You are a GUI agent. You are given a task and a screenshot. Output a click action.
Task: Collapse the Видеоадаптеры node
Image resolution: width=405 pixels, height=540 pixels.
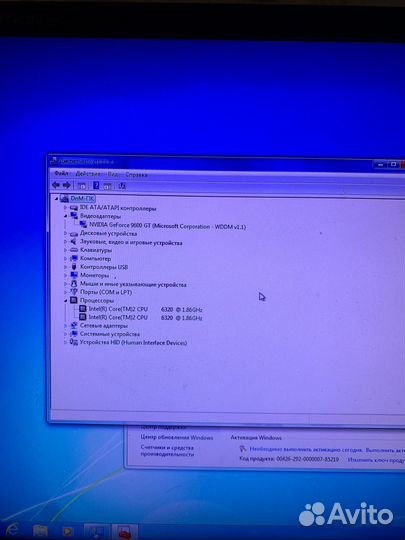tap(65, 216)
